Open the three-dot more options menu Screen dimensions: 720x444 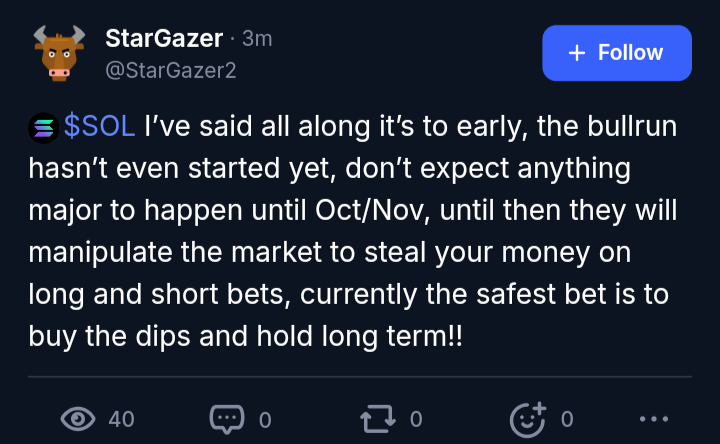(x=654, y=419)
